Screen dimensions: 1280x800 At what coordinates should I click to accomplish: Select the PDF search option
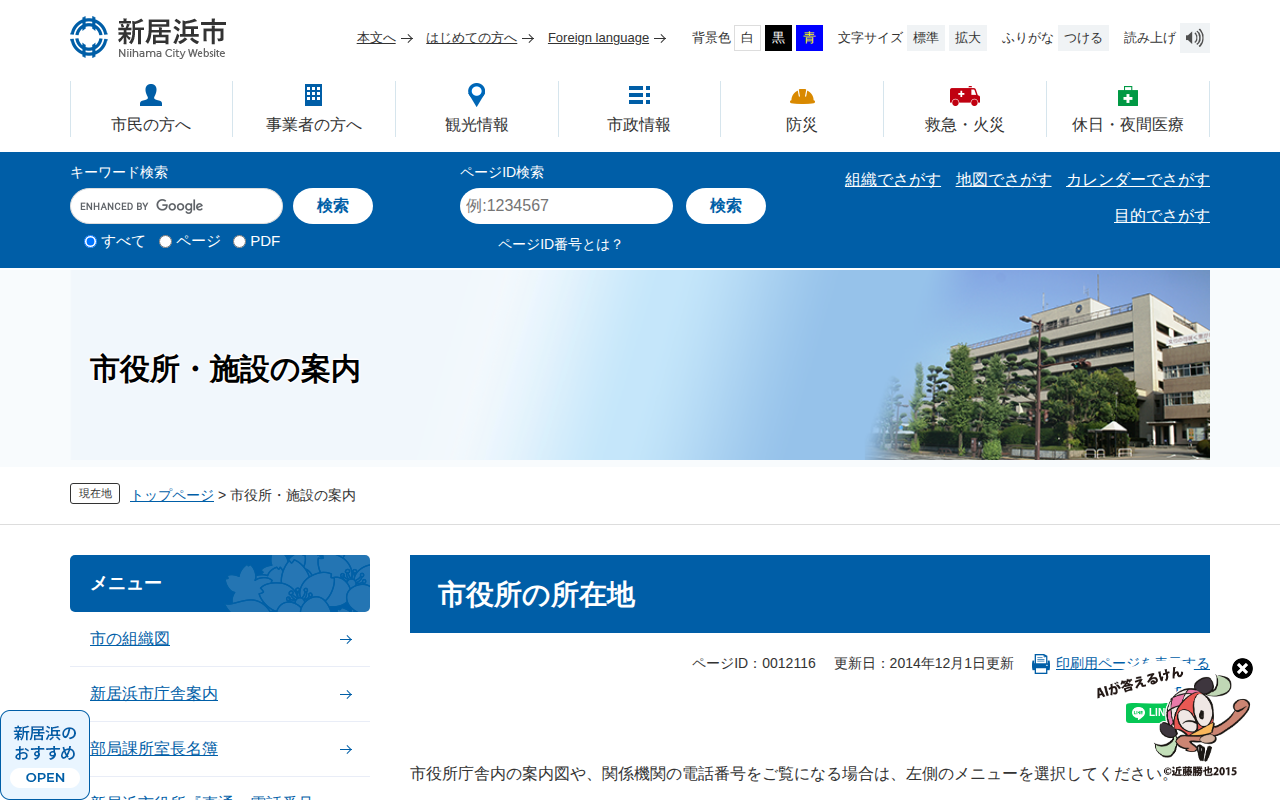238,241
